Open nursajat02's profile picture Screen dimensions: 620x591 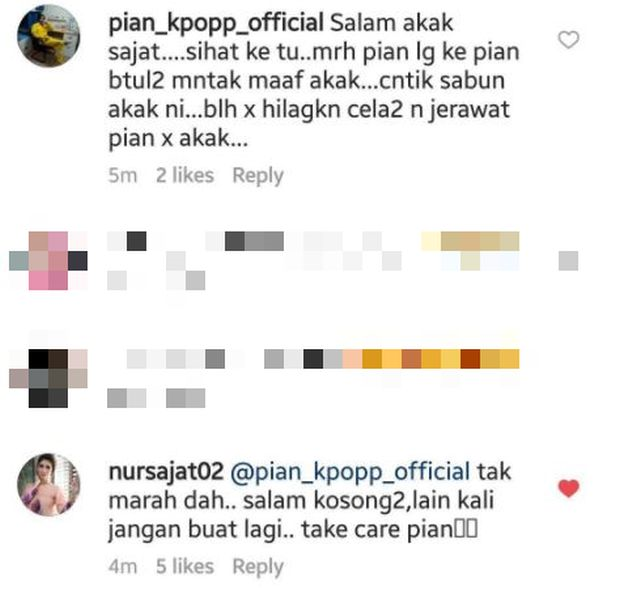pos(49,485)
